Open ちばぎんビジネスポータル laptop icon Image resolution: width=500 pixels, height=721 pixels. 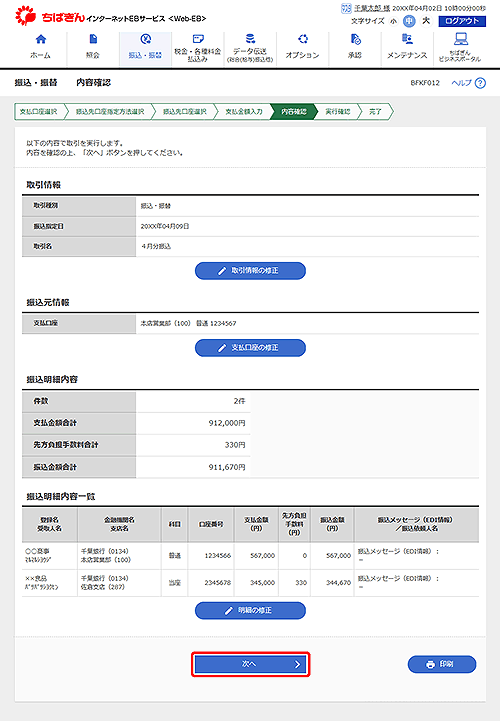[460, 39]
